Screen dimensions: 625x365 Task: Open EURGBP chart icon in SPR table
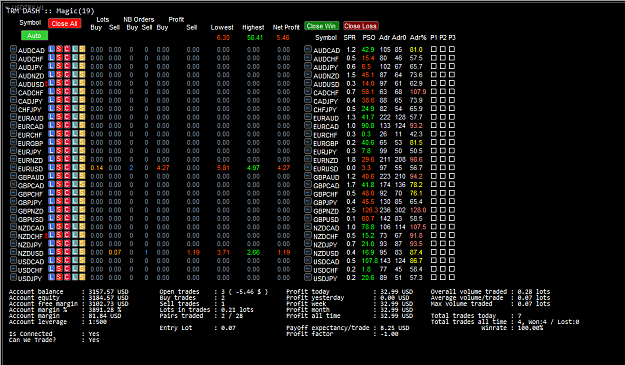(308, 142)
